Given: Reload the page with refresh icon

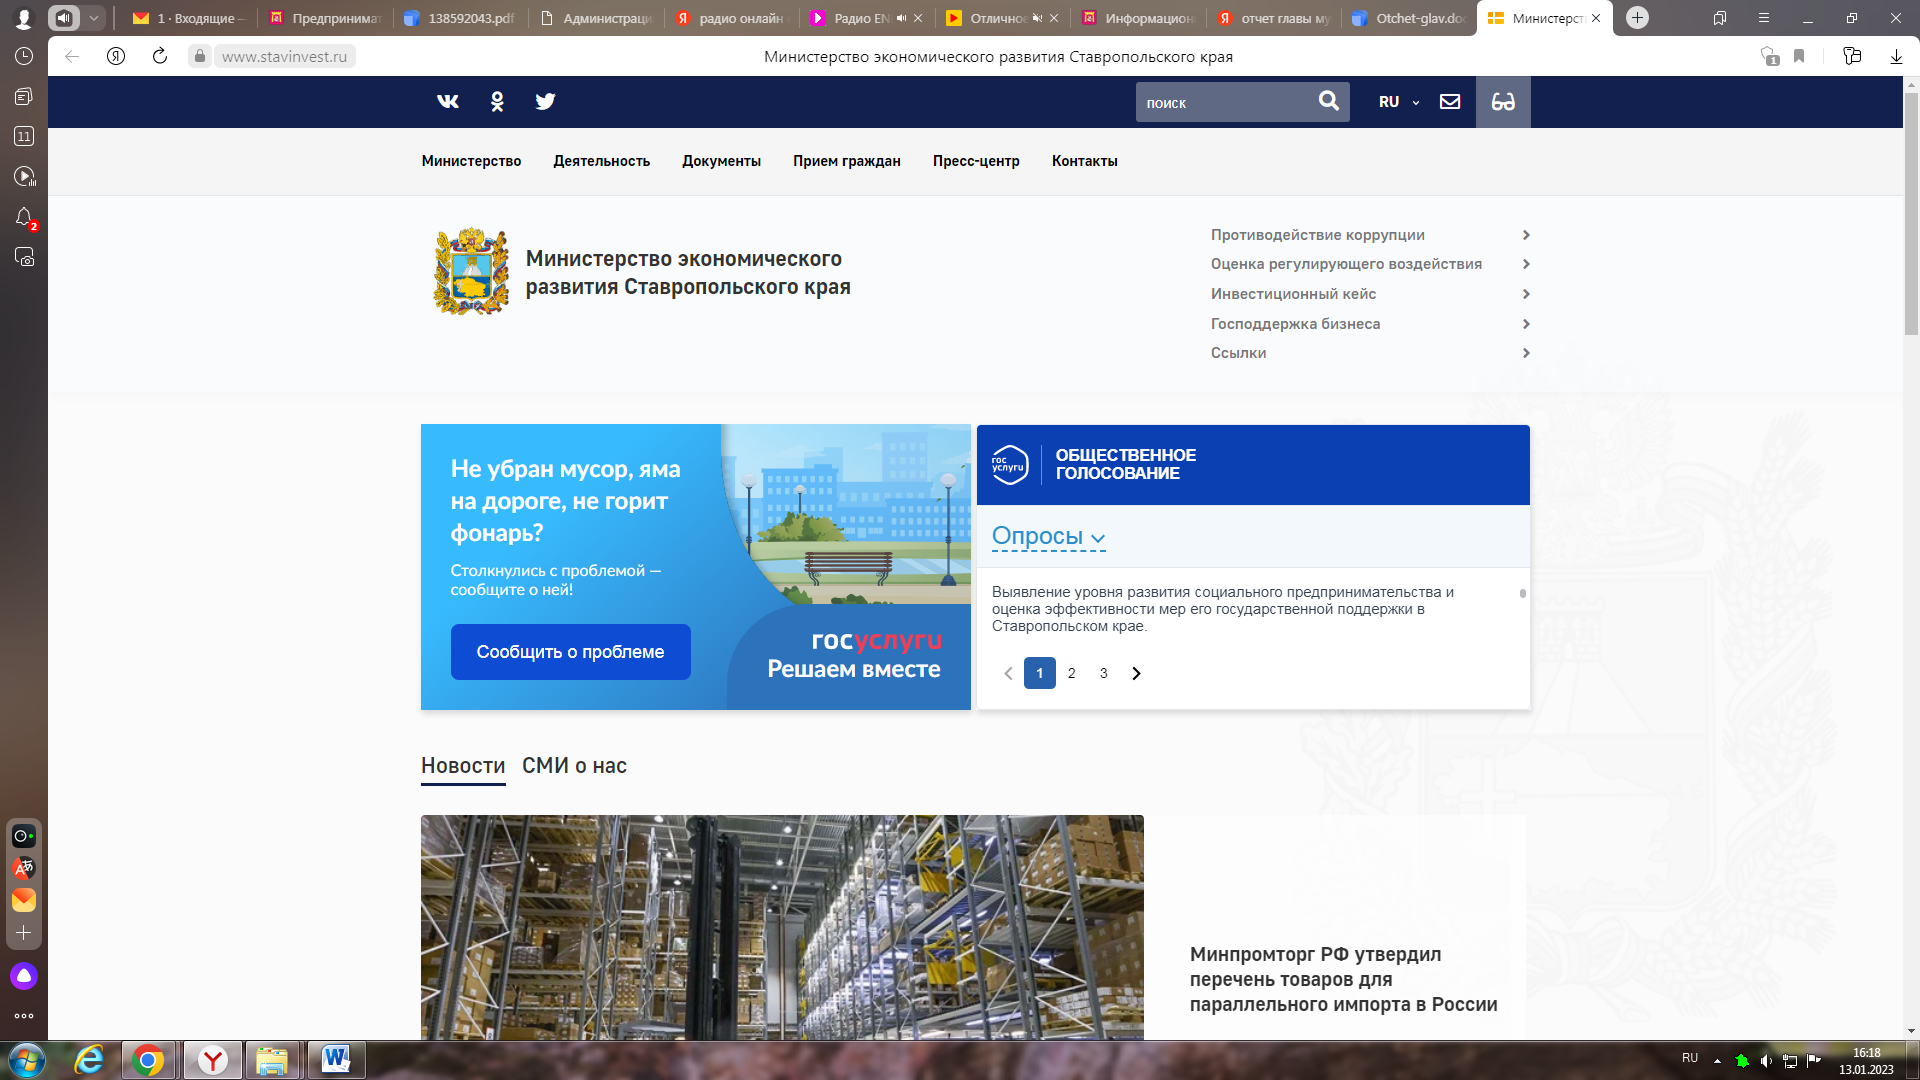Looking at the screenshot, I should coord(160,56).
